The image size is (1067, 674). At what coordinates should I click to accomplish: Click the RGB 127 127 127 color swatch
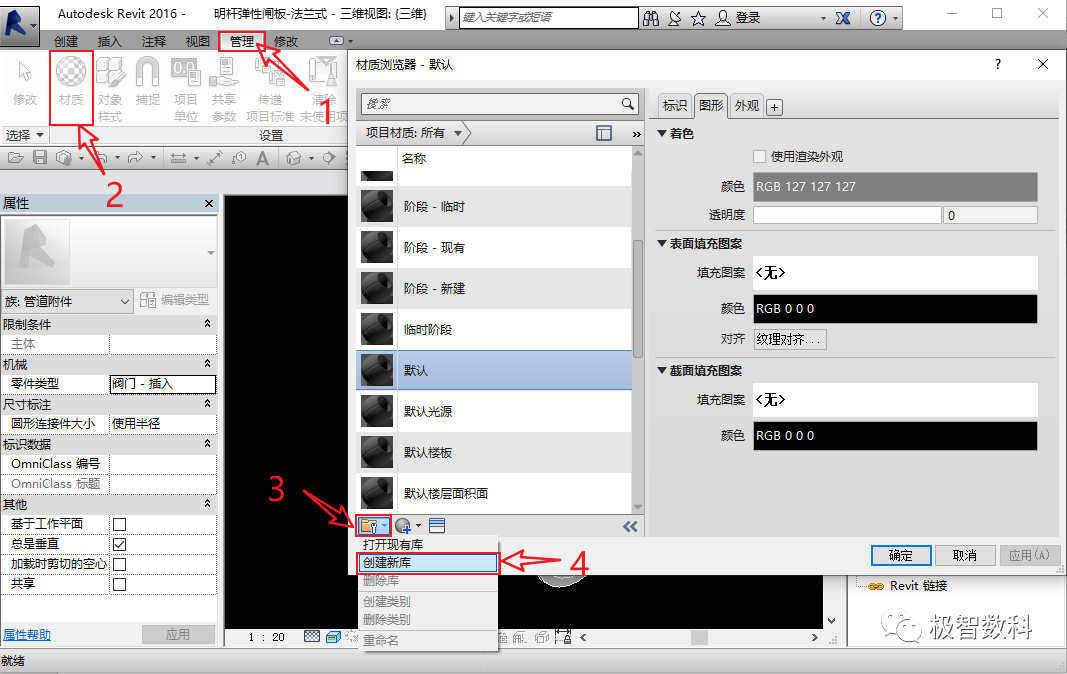(895, 187)
